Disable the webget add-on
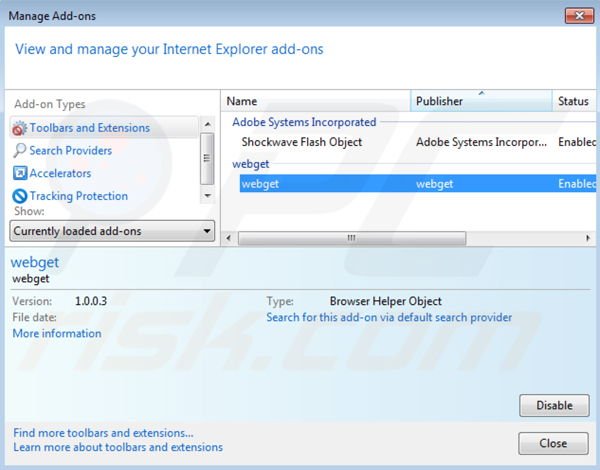The width and height of the screenshot is (600, 470). (x=554, y=405)
